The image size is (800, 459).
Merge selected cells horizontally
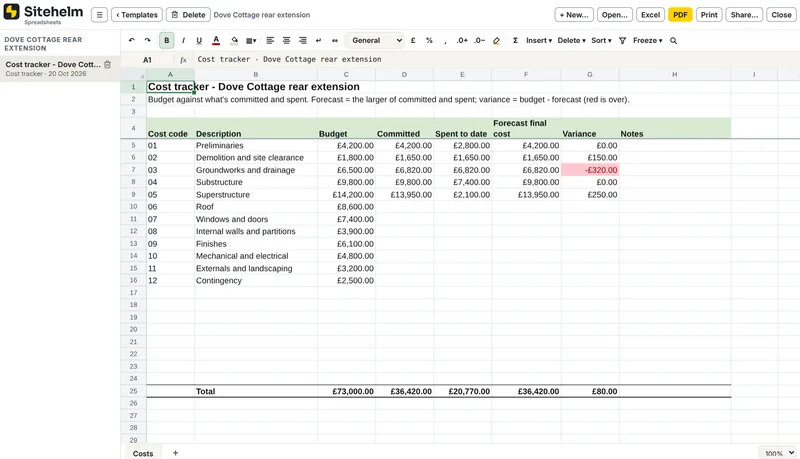[335, 40]
